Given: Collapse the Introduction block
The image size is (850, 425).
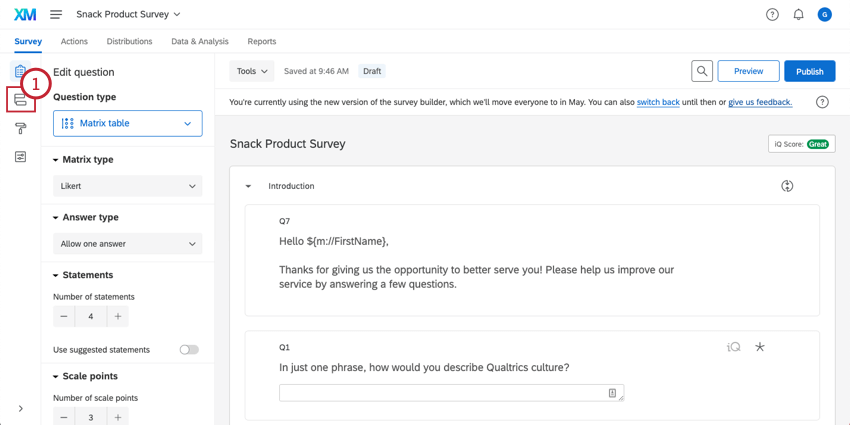Looking at the screenshot, I should tap(249, 186).
